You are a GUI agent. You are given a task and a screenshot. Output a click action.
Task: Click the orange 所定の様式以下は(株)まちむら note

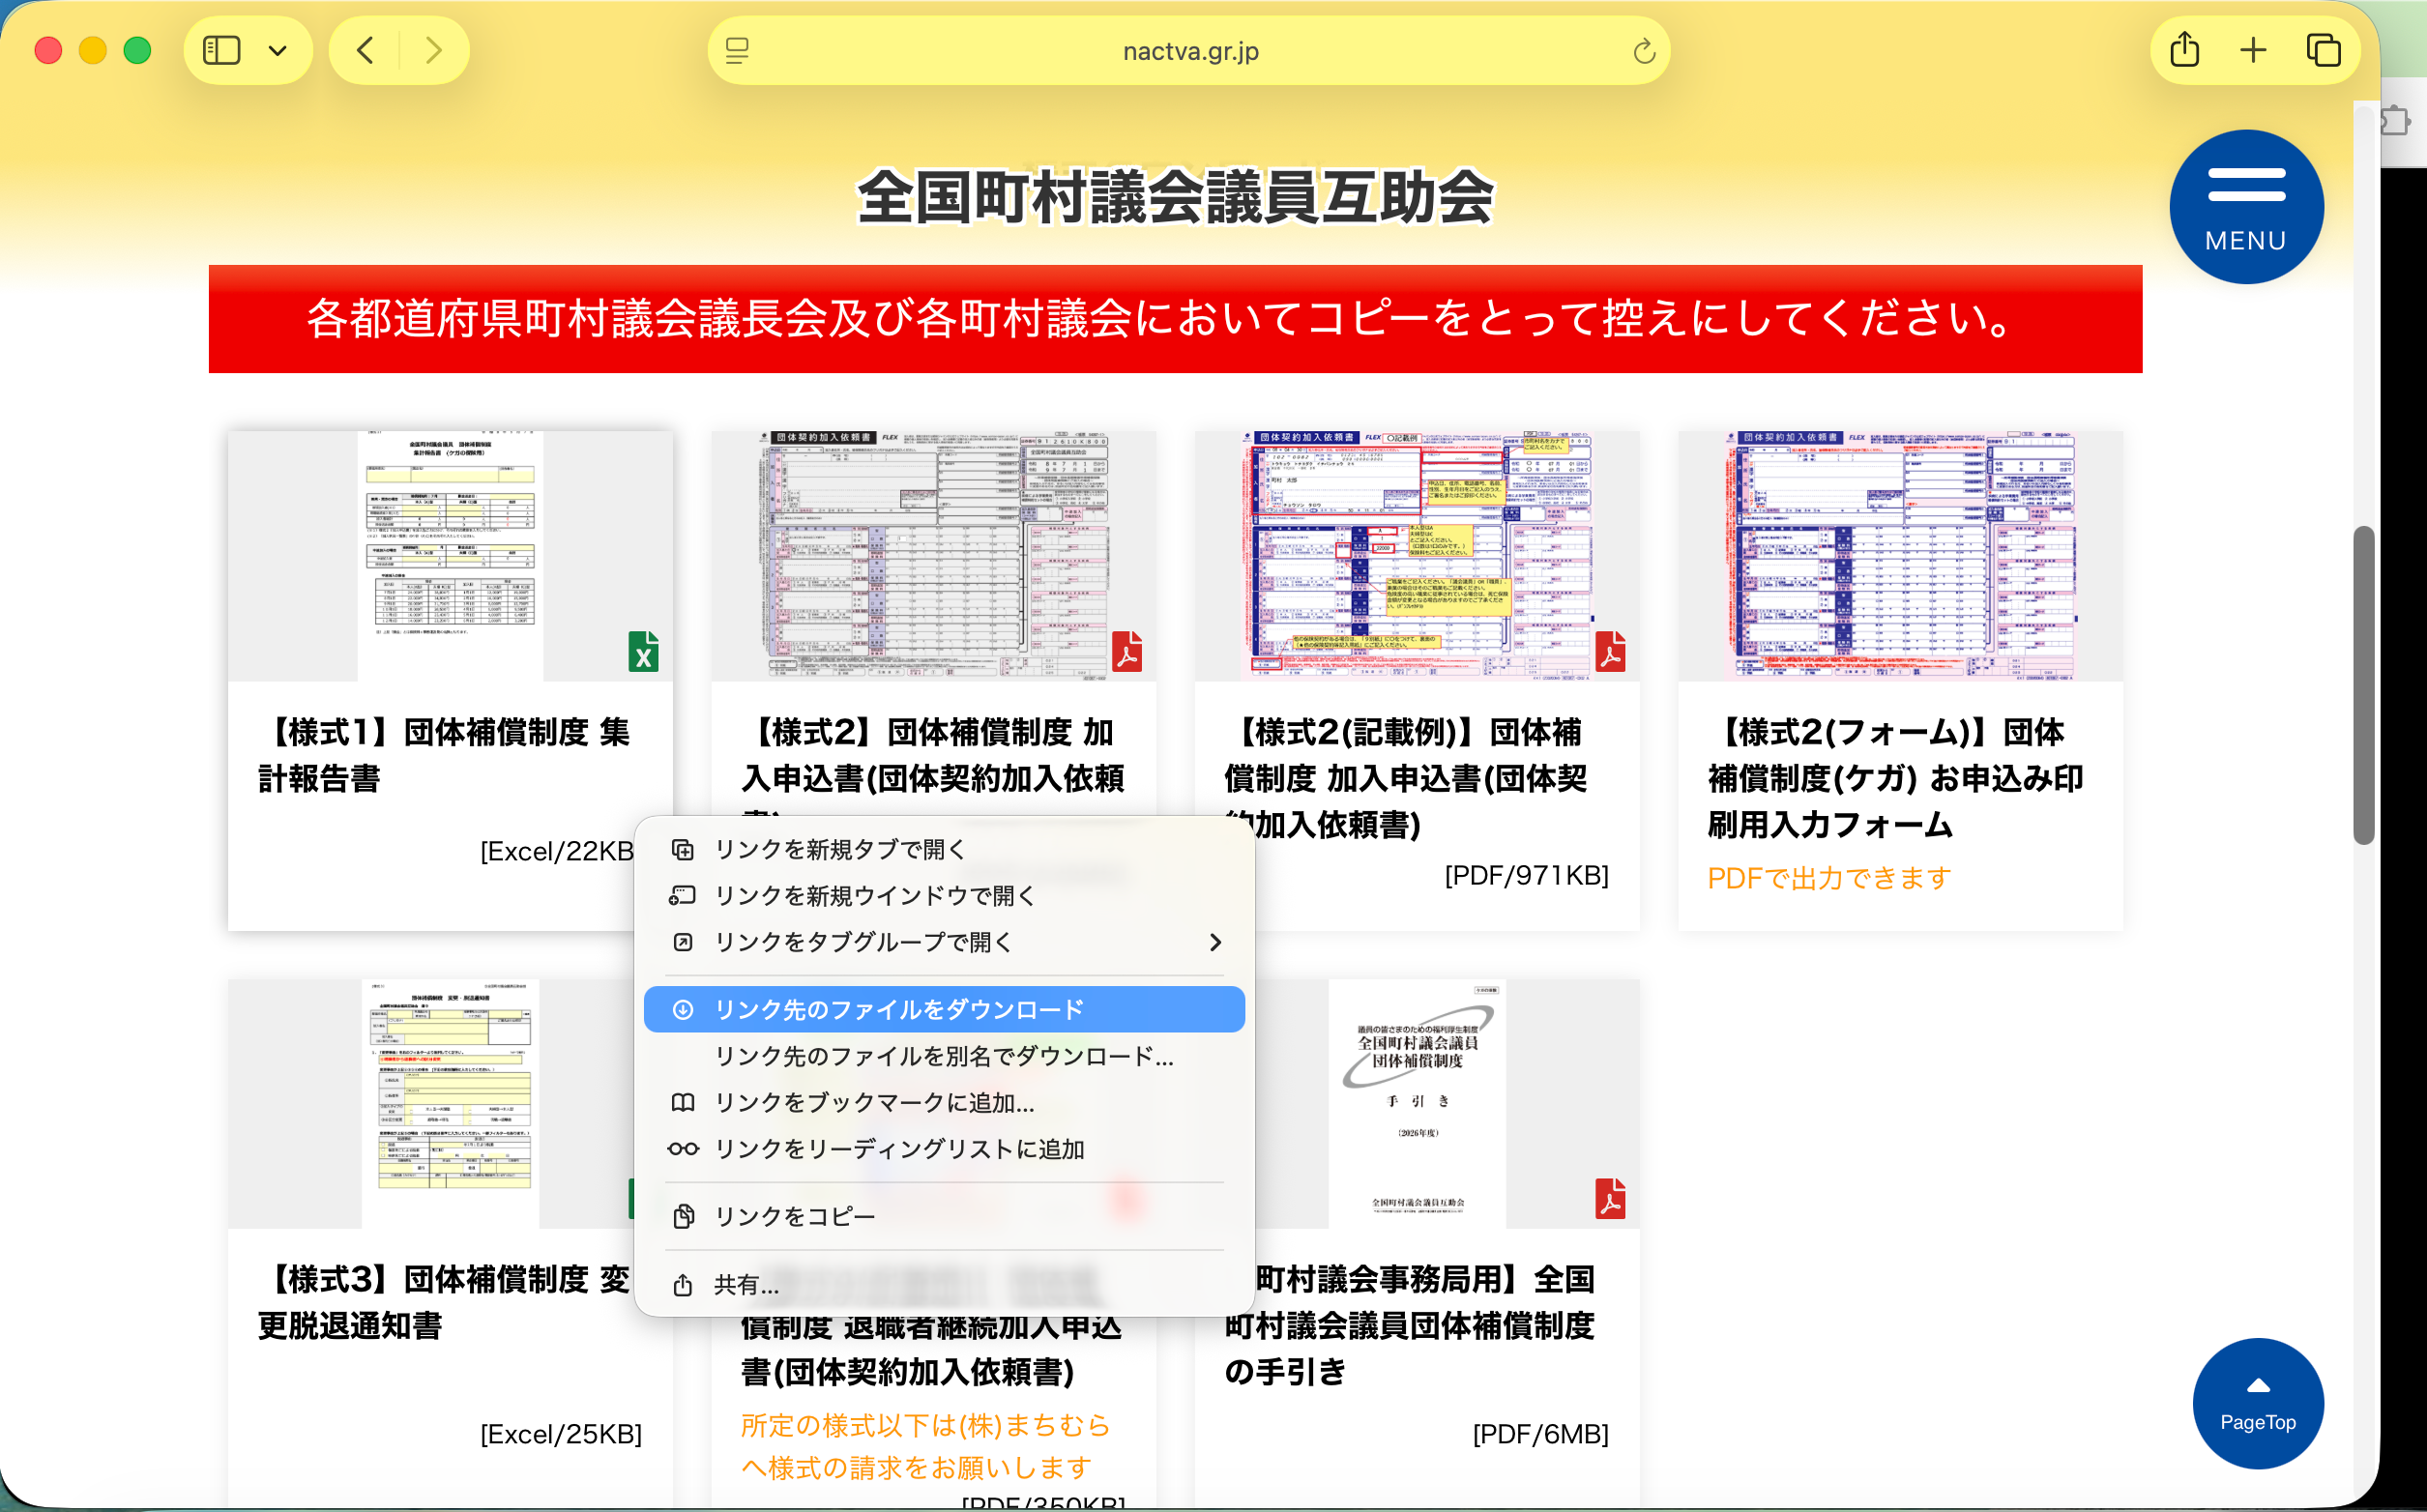926,1446
